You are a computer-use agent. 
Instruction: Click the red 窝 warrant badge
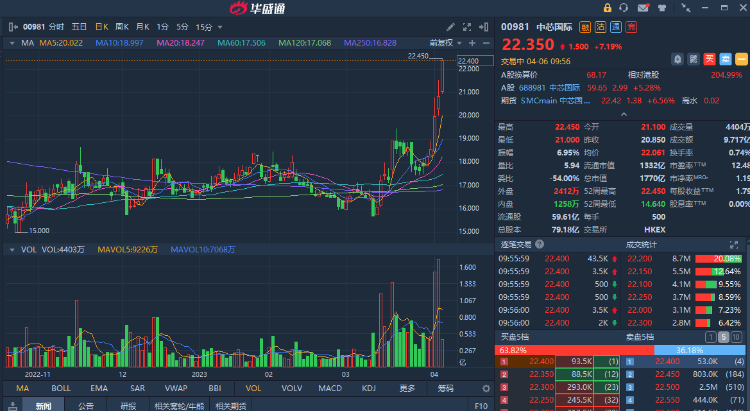click(x=631, y=27)
